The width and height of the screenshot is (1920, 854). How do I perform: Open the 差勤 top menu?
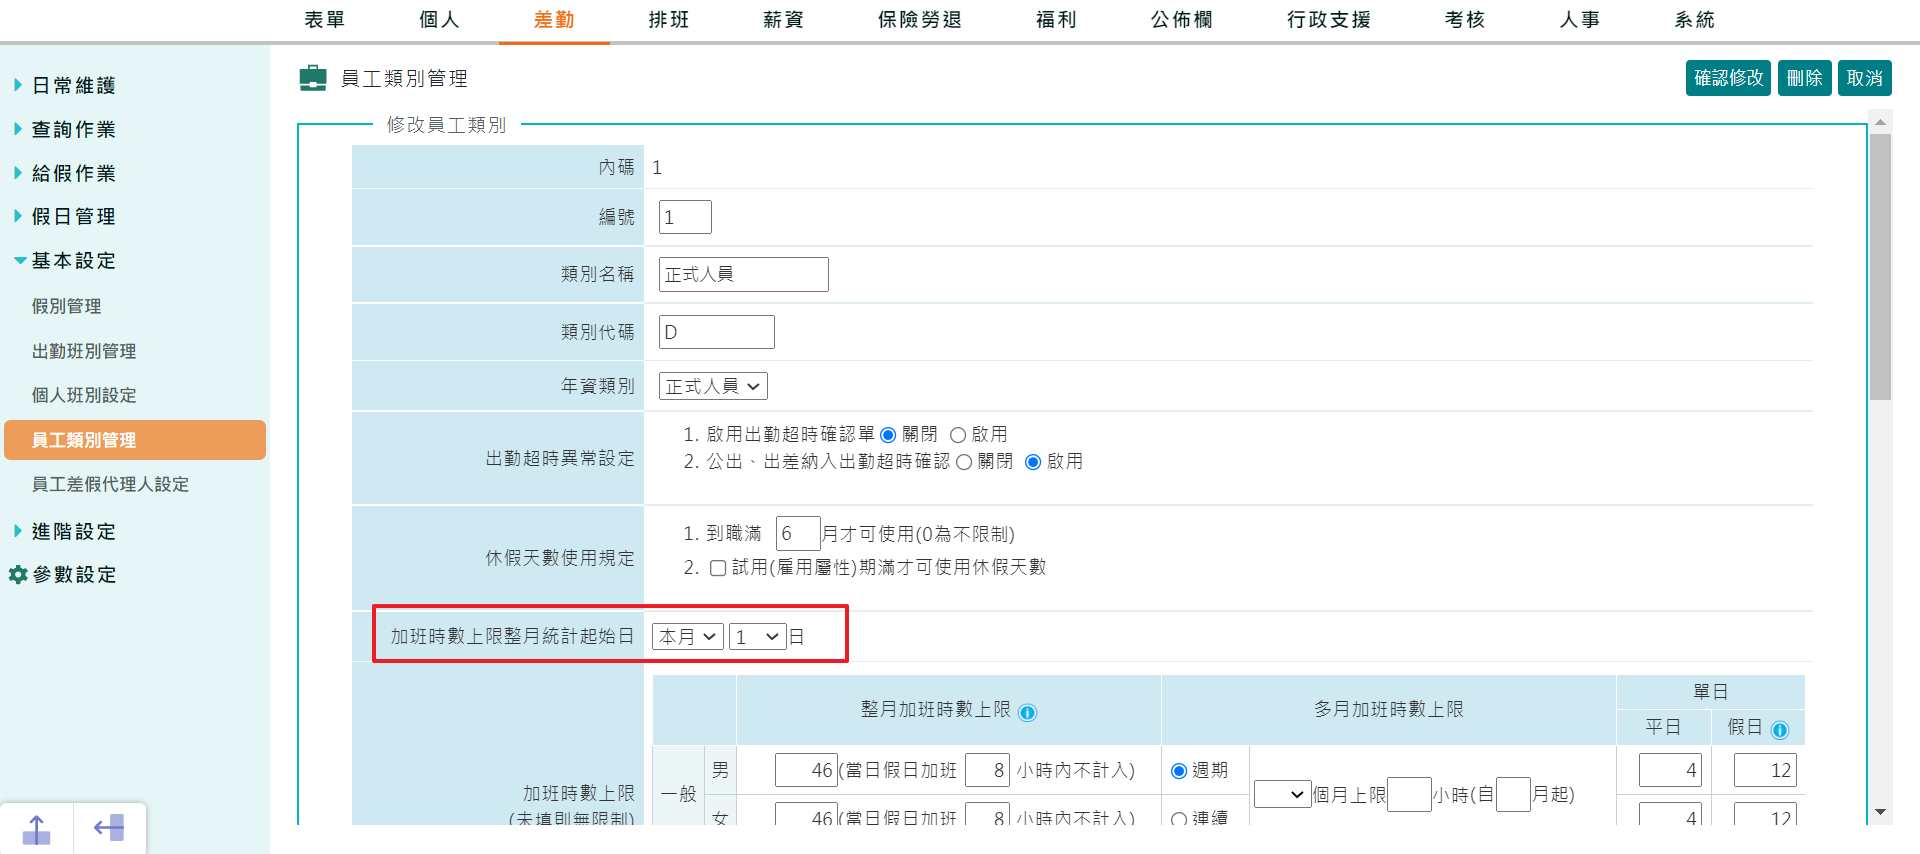[x=554, y=20]
